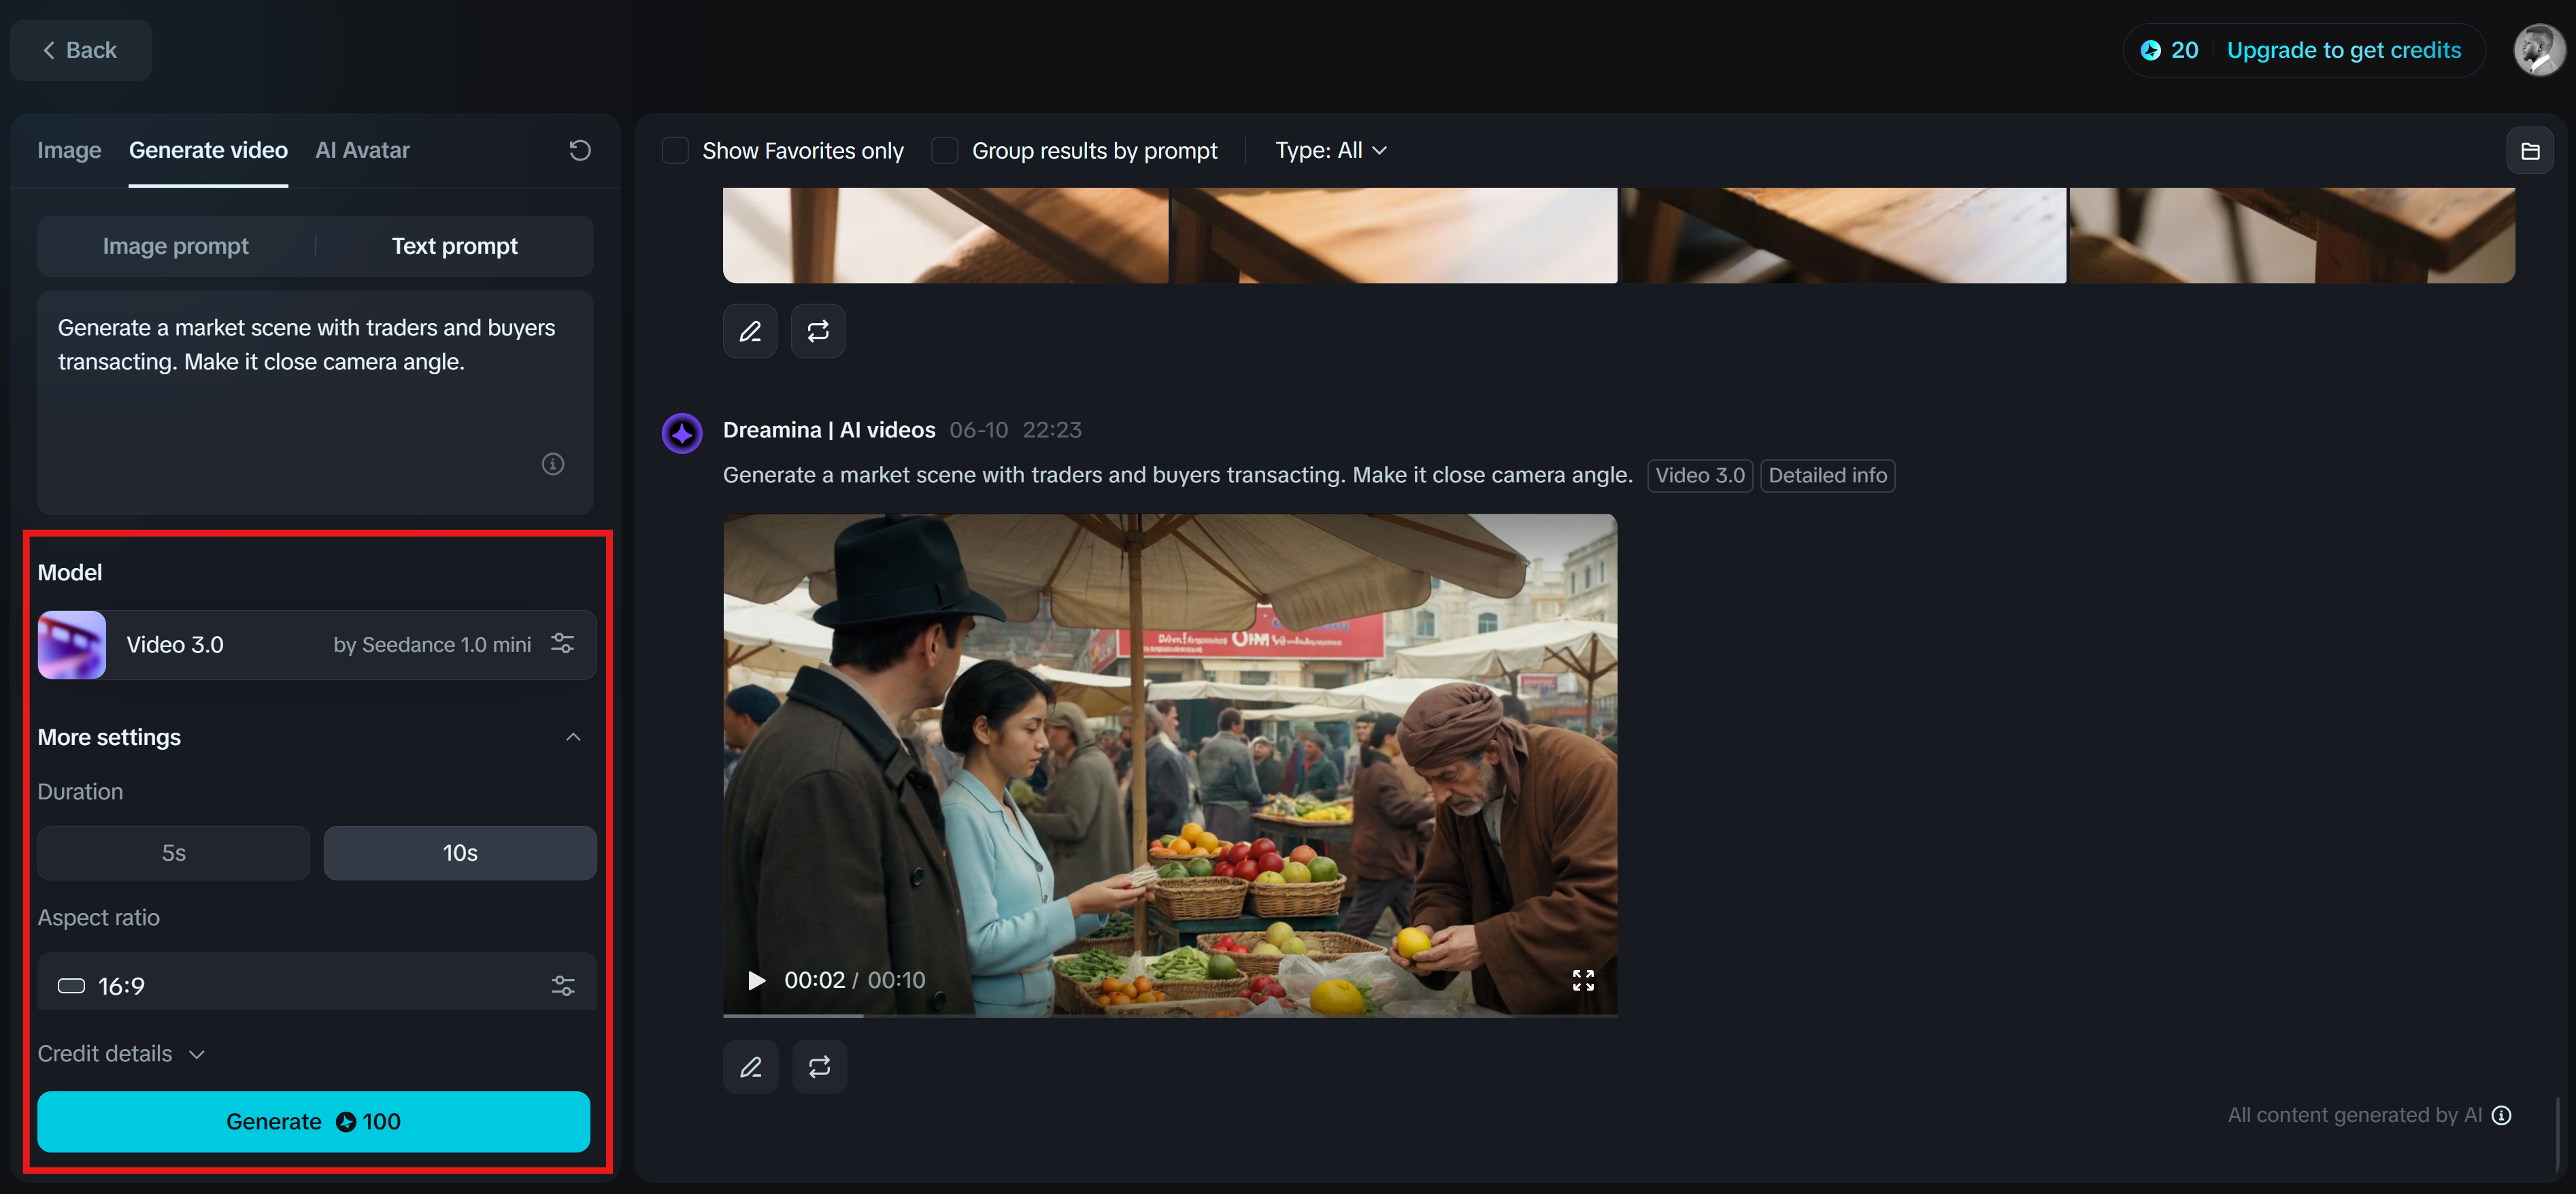Click the edit pencil icon below market video
The height and width of the screenshot is (1194, 2576).
click(750, 1067)
